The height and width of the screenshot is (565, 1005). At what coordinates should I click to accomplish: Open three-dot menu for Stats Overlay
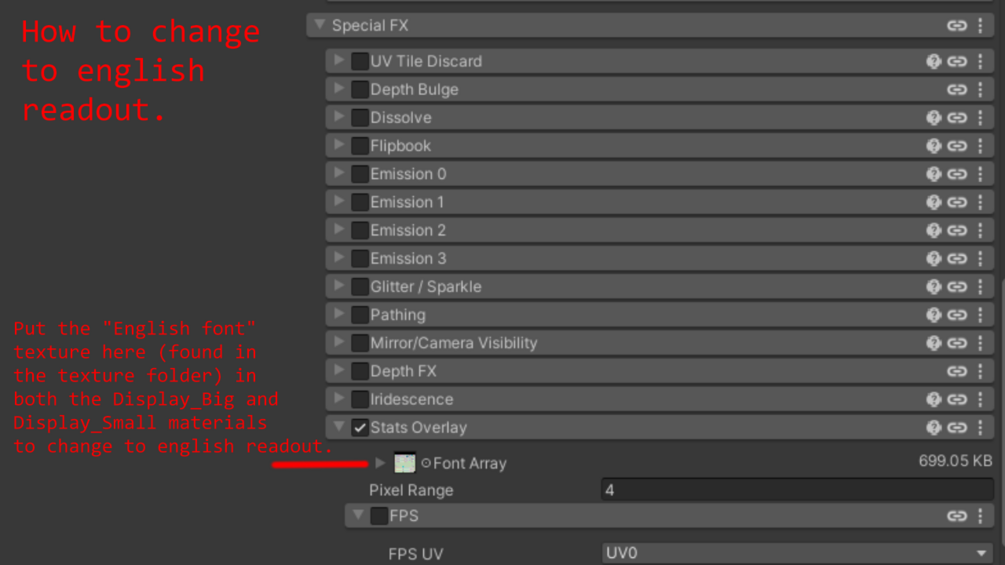point(980,427)
